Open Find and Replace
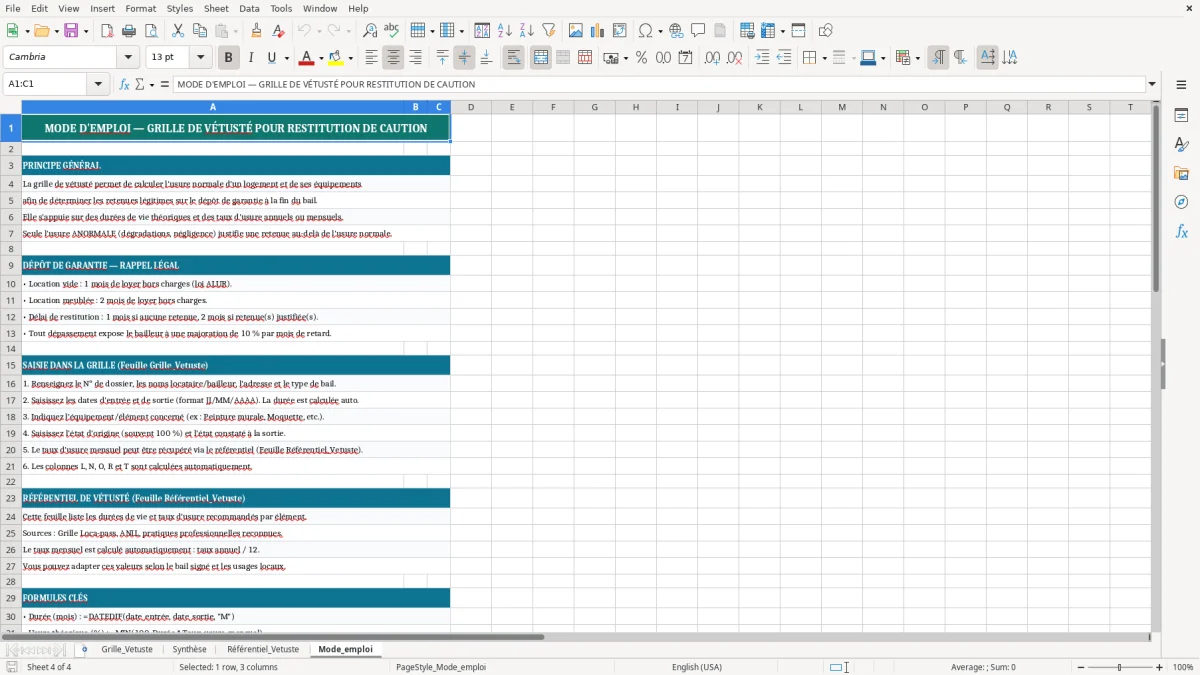 point(370,31)
